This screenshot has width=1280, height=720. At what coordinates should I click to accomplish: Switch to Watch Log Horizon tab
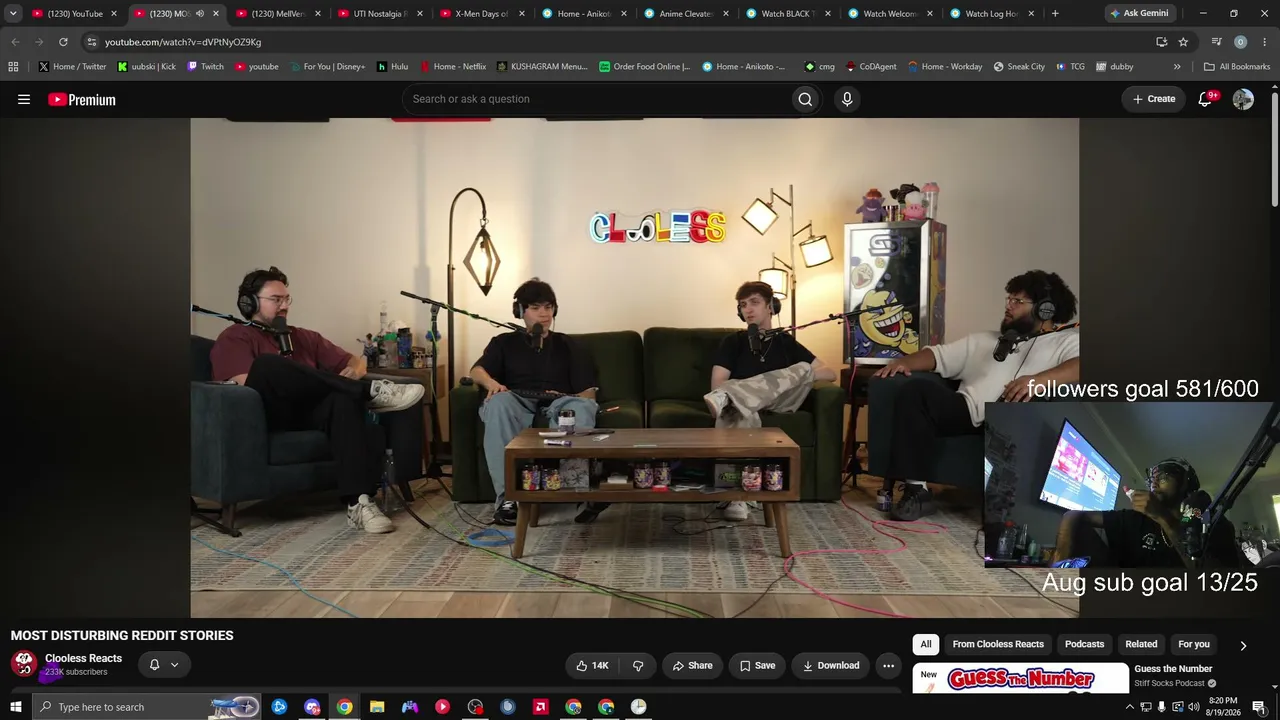pyautogui.click(x=991, y=14)
